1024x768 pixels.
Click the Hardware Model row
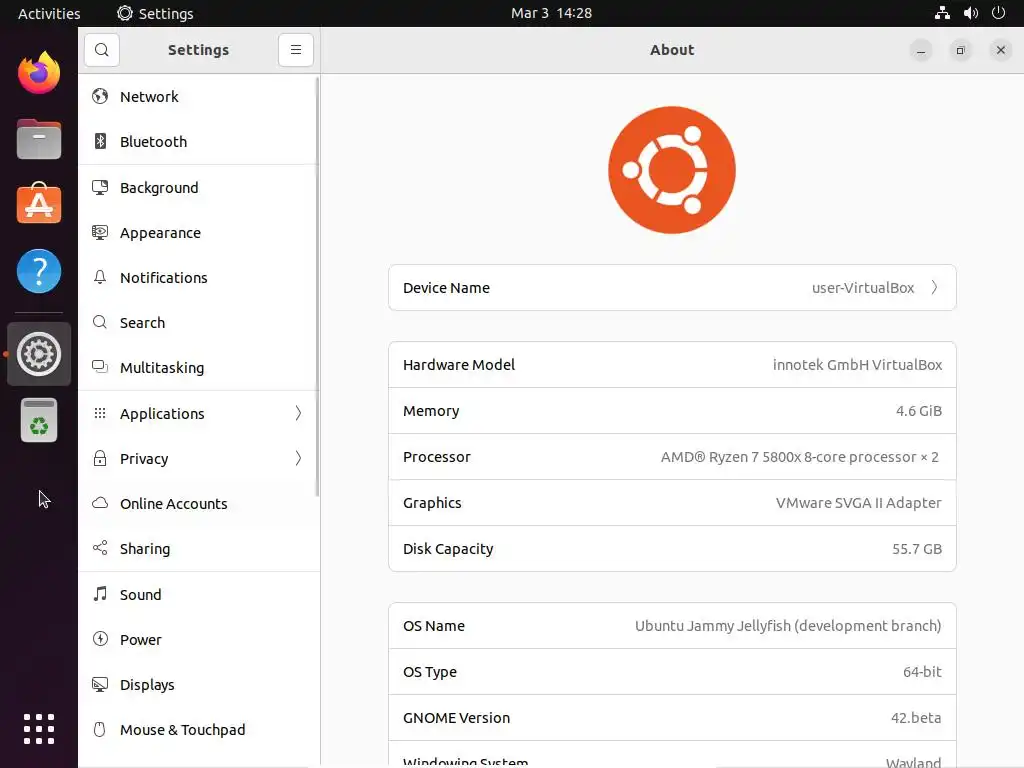(x=672, y=364)
